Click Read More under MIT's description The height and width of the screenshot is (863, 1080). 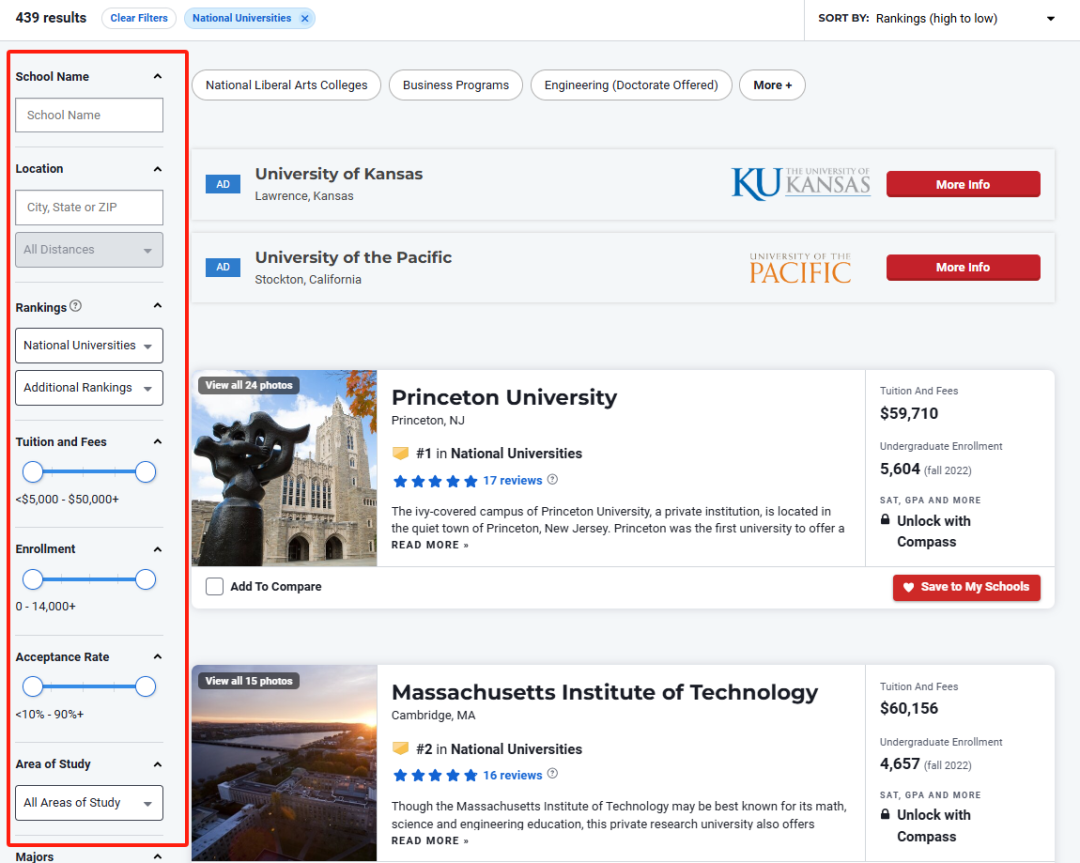click(430, 840)
